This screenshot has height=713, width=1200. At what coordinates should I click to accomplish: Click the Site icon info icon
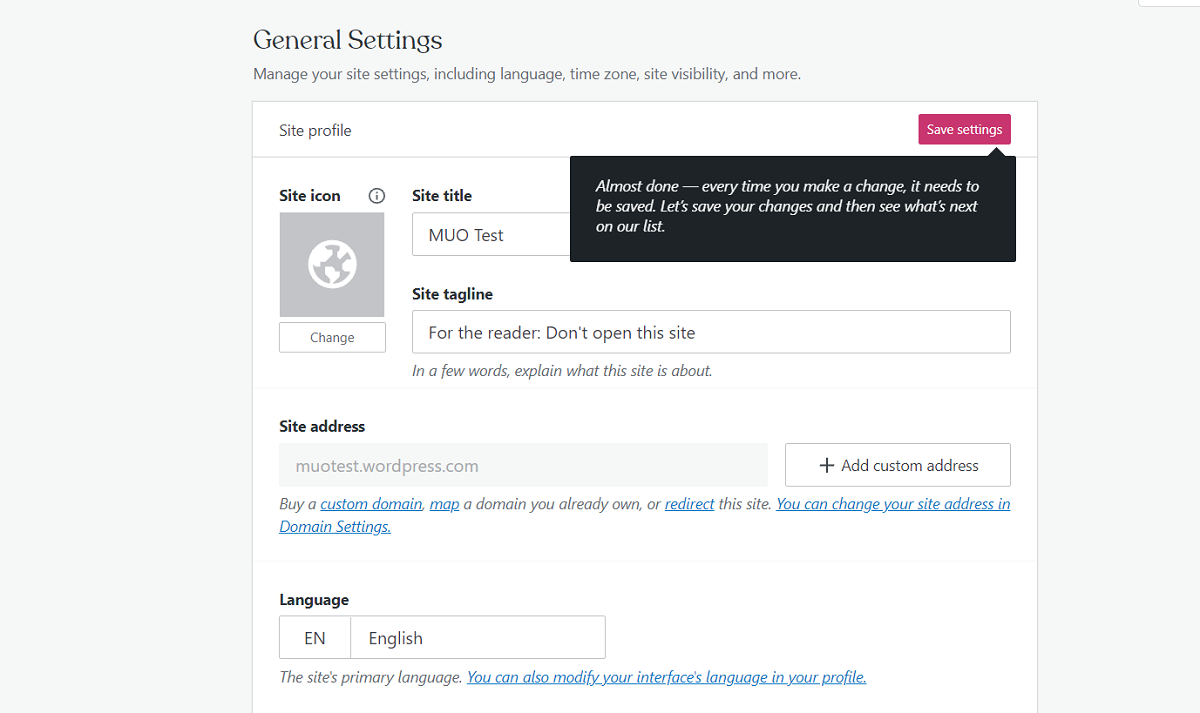point(377,196)
